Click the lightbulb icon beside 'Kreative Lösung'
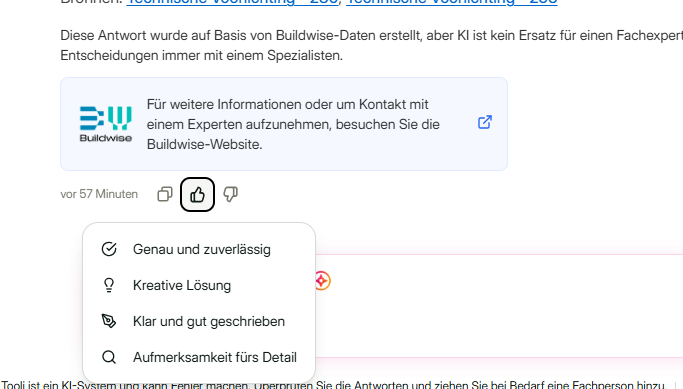 (x=109, y=285)
